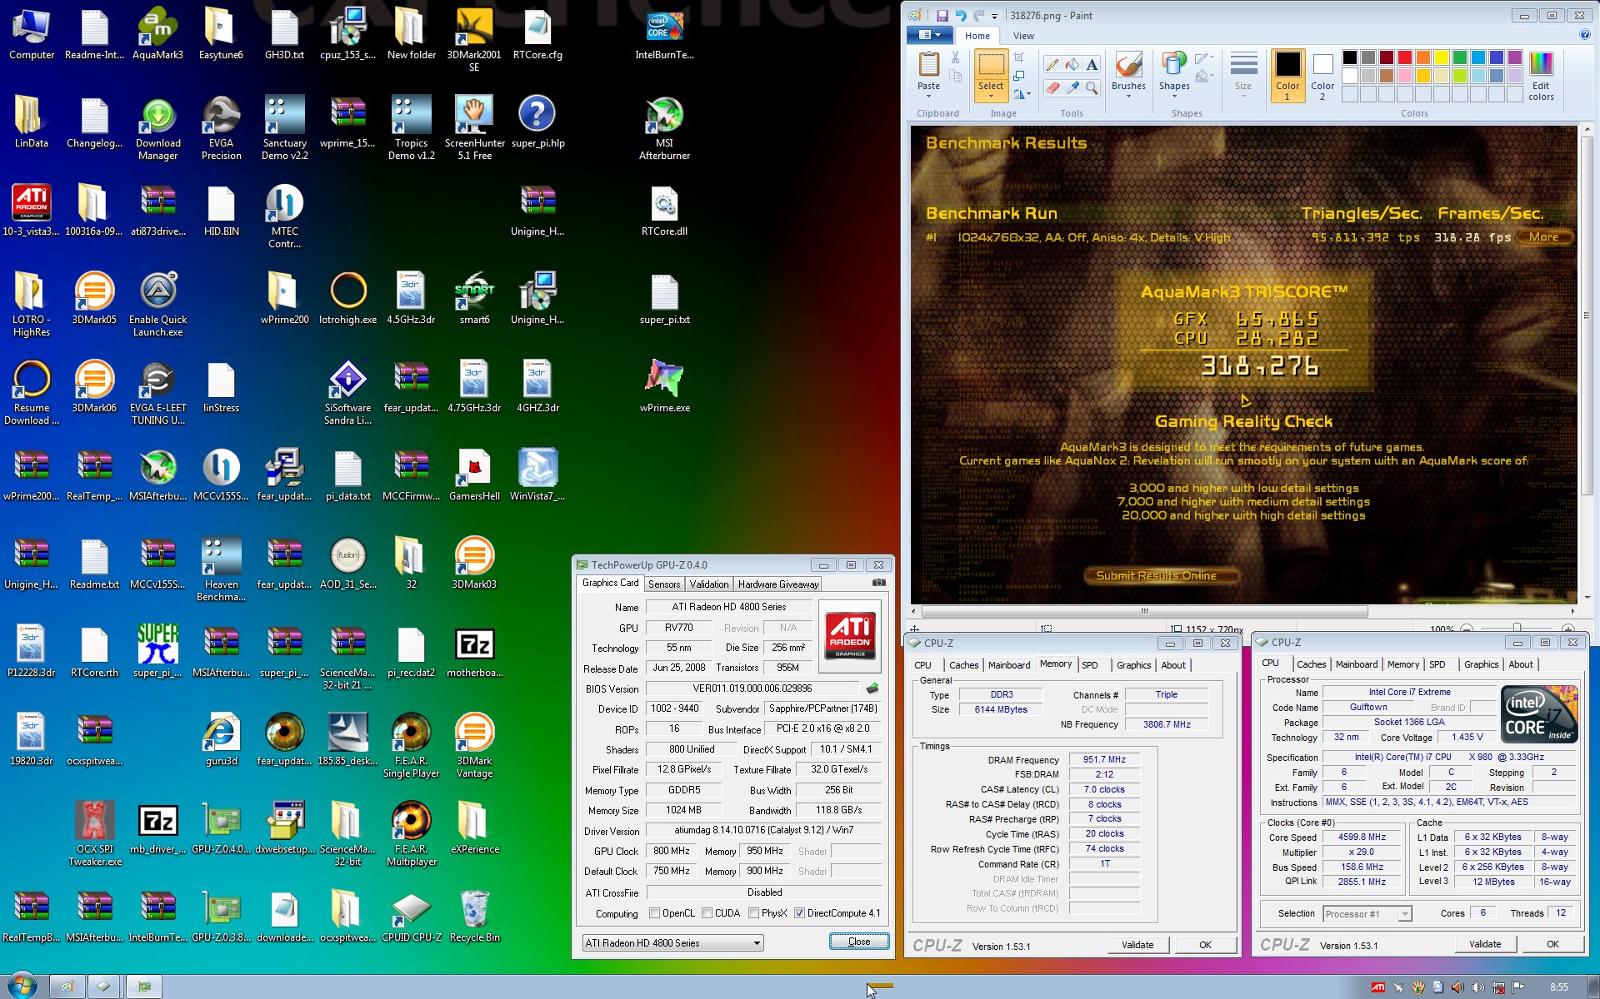
Task: Open the Processor #1 selection dropdown in CPU-Z
Action: pos(1366,914)
